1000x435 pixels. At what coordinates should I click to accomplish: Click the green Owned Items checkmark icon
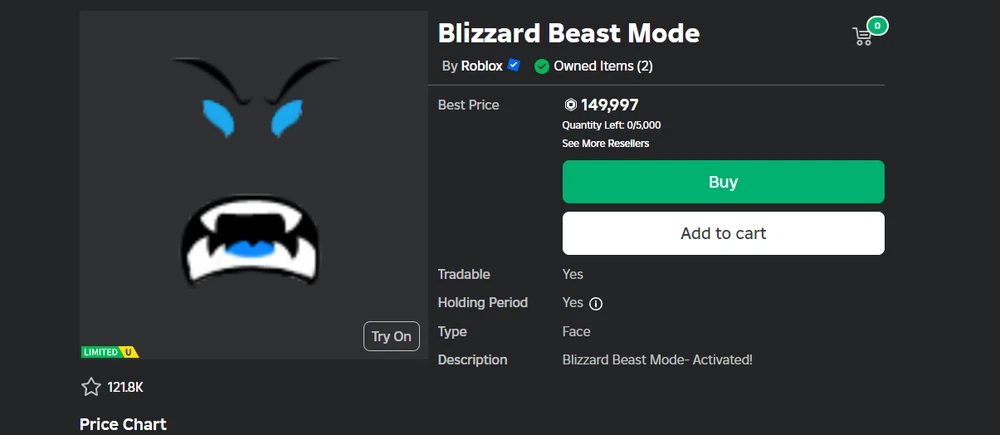[x=542, y=67]
